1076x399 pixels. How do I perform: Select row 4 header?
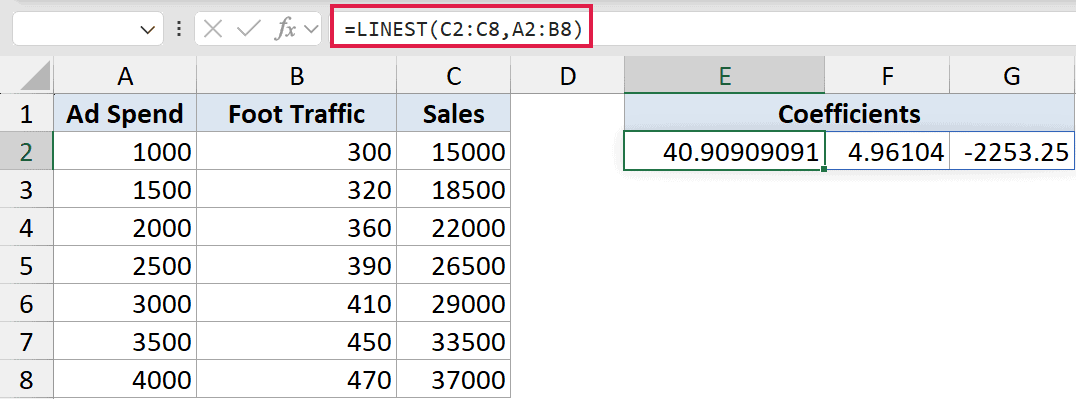26,227
